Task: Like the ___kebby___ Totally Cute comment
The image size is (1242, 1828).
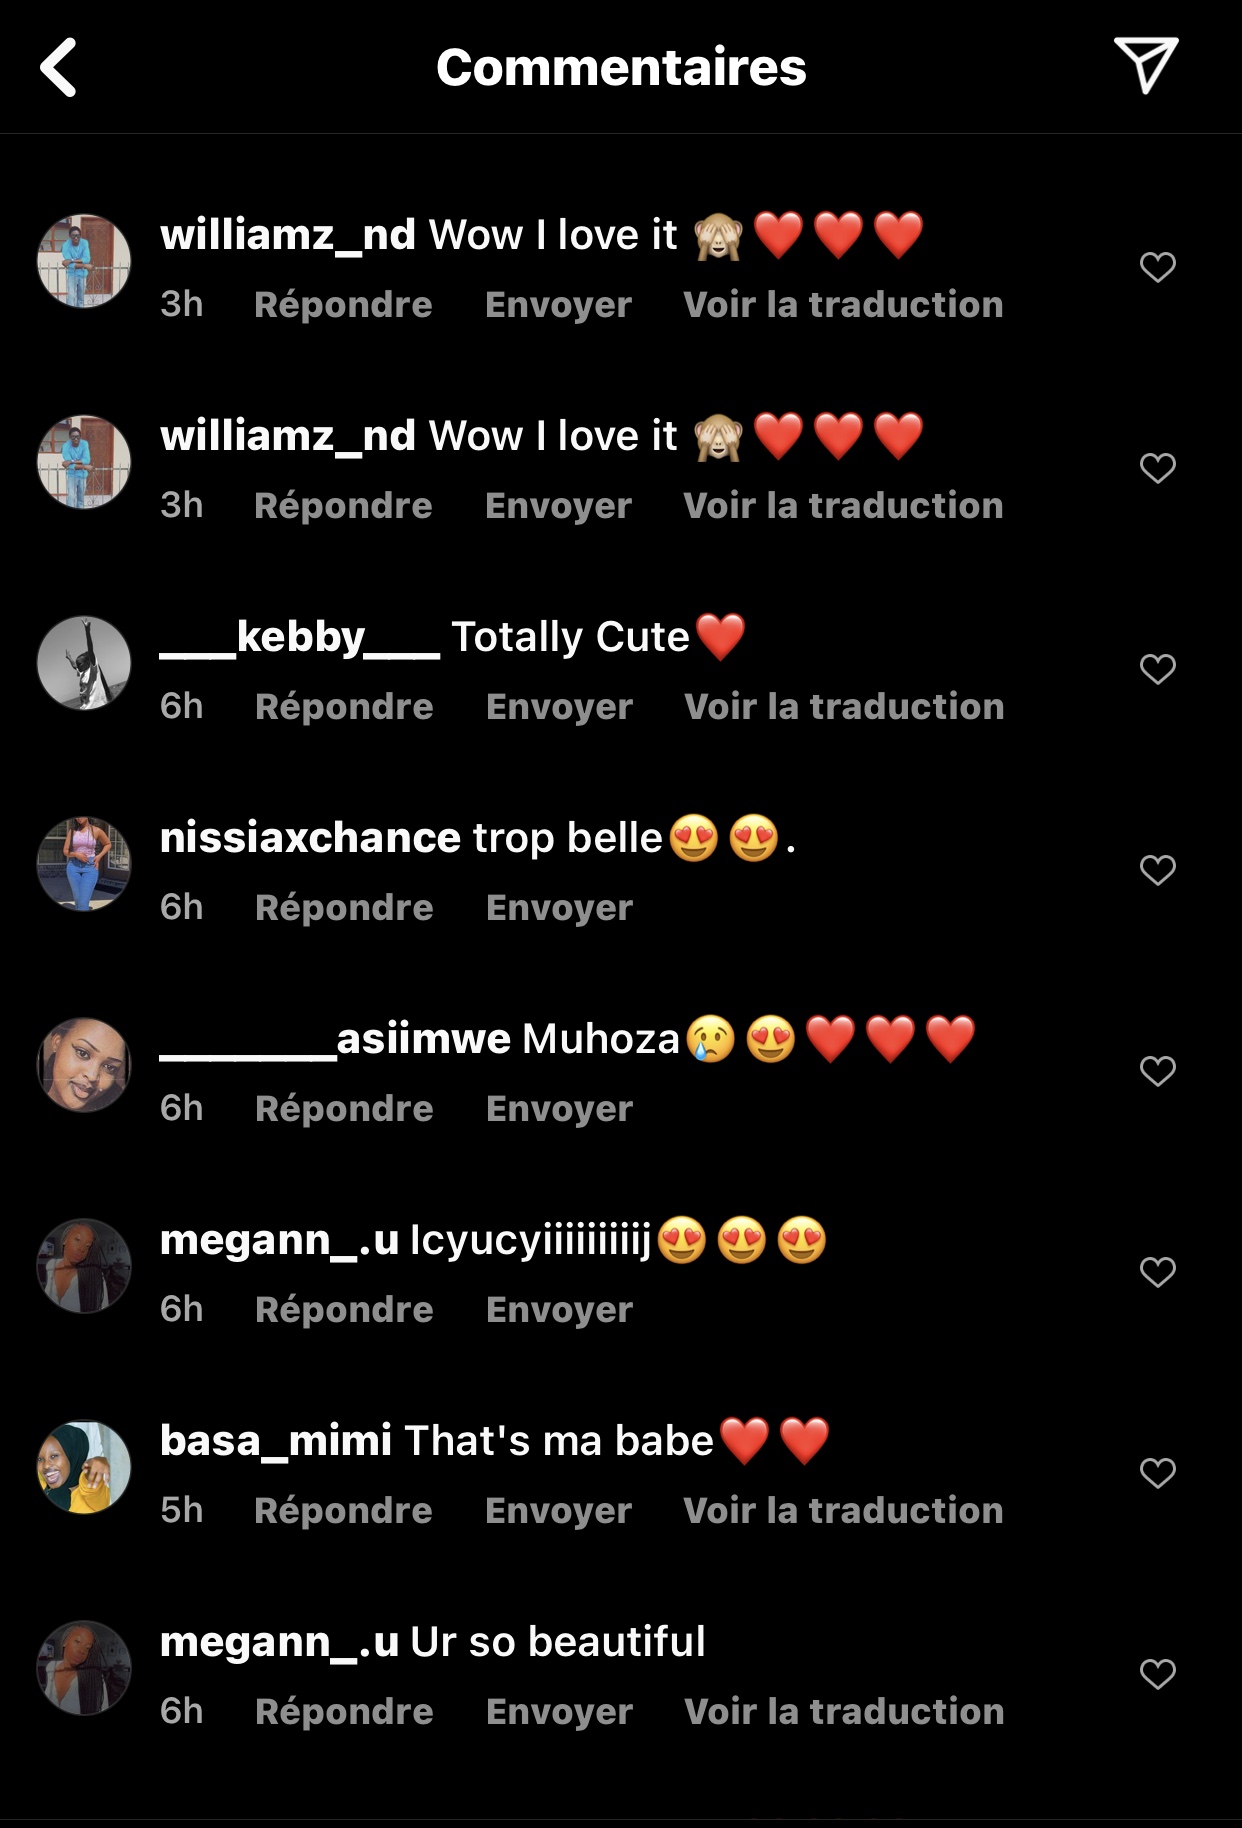Action: click(1157, 669)
